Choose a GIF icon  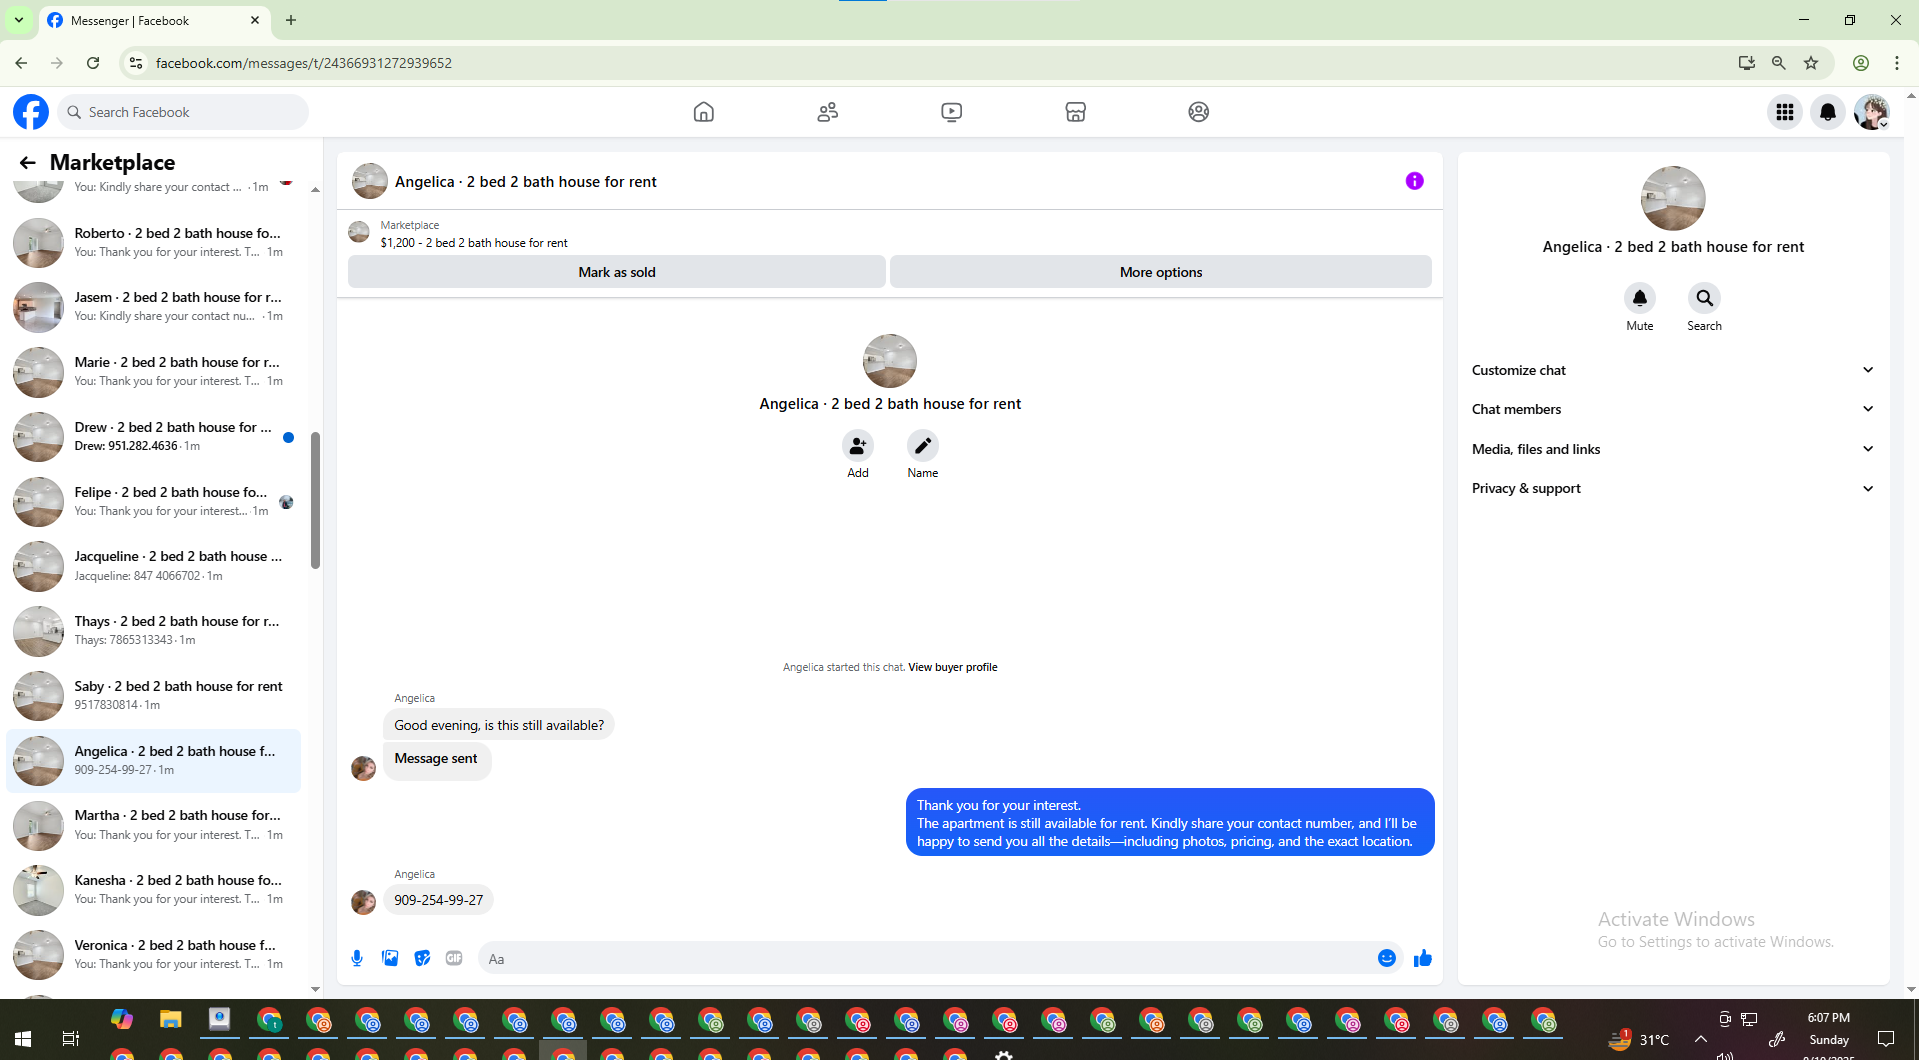pos(454,958)
